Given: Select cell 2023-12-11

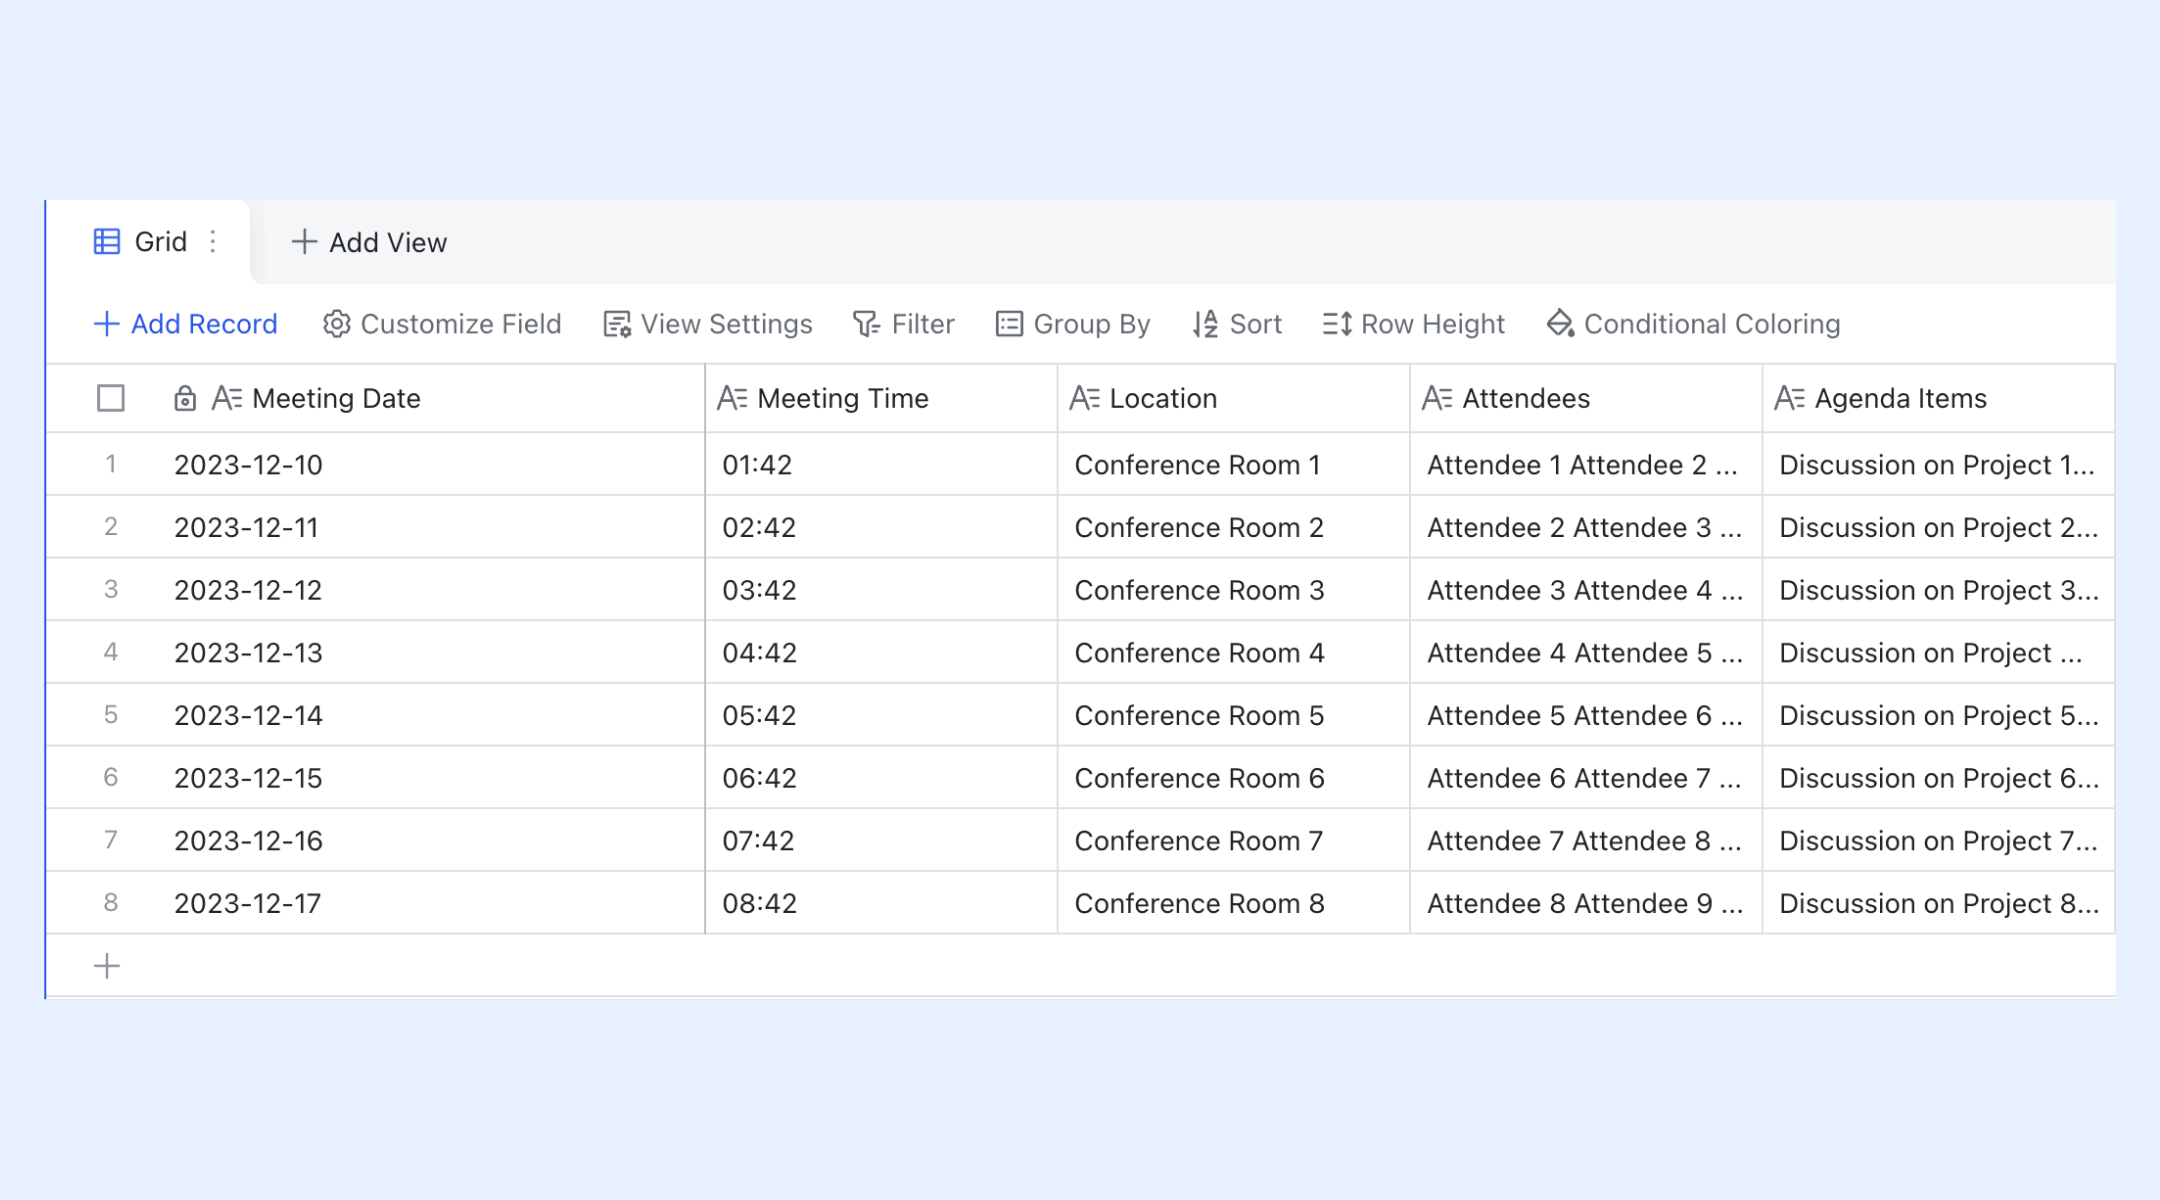Looking at the screenshot, I should 431,527.
